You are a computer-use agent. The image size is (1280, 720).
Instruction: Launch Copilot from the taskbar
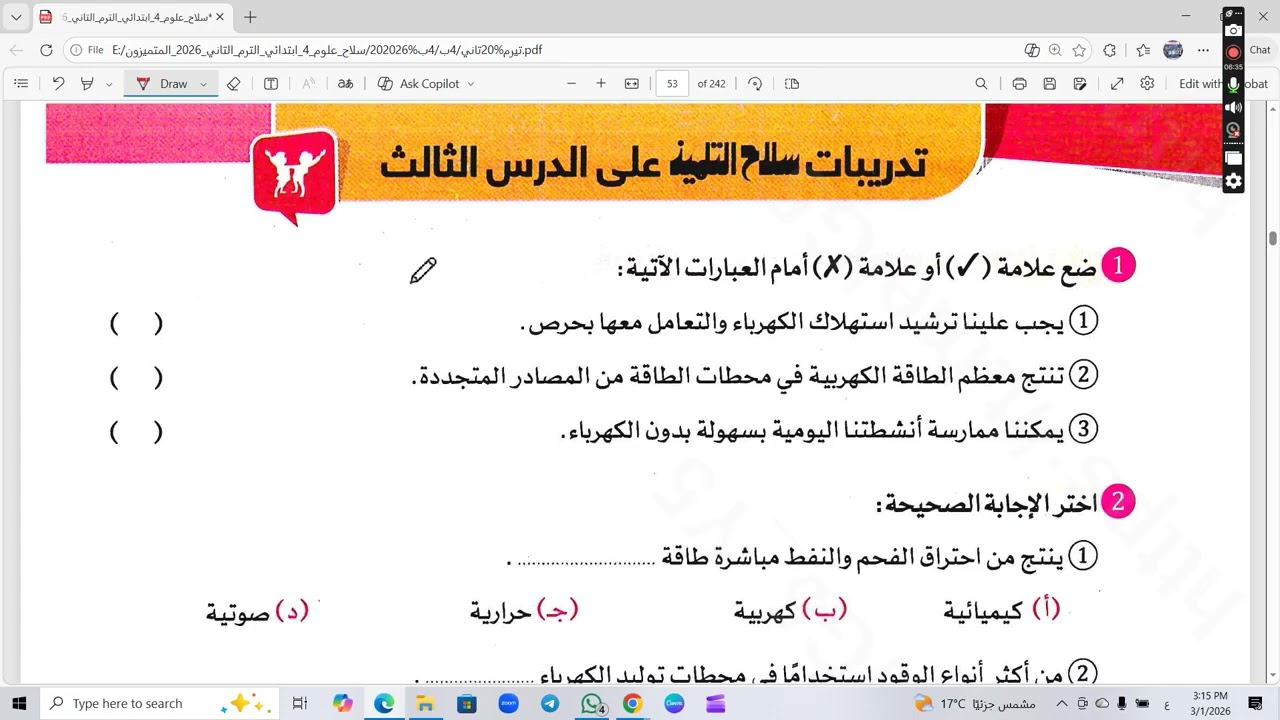point(343,703)
